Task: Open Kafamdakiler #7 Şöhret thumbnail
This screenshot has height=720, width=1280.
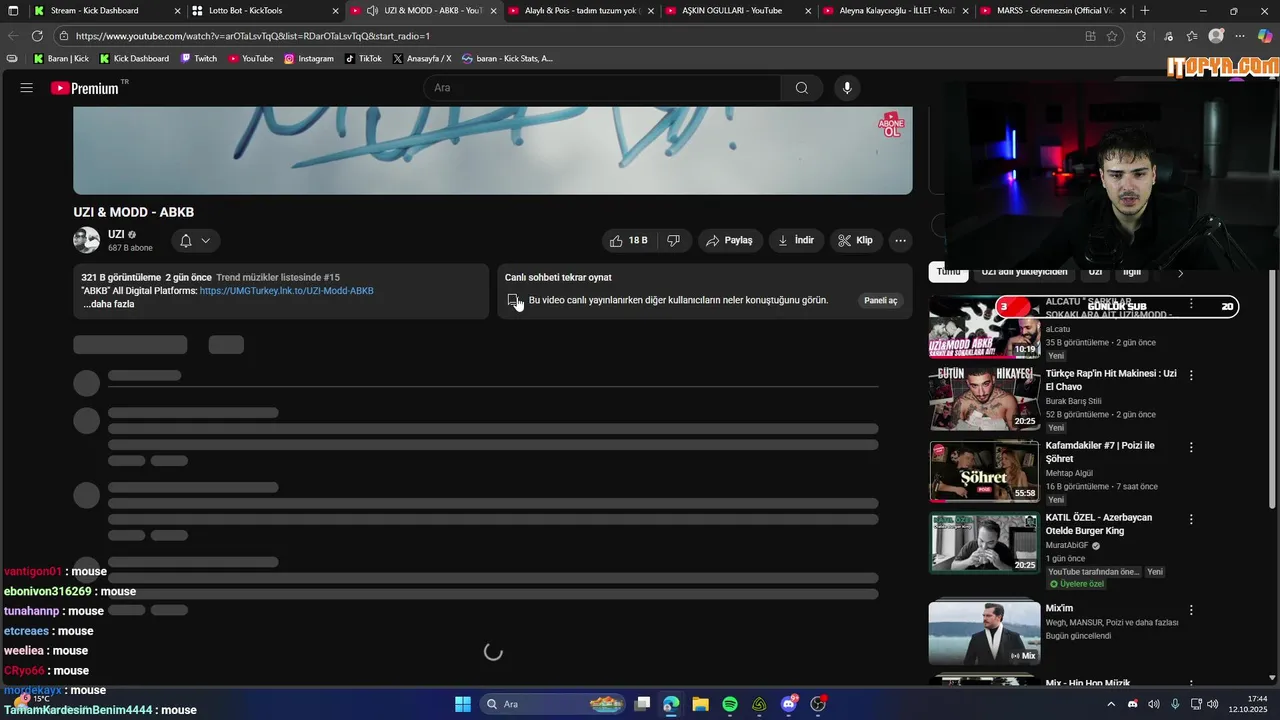Action: tap(984, 472)
